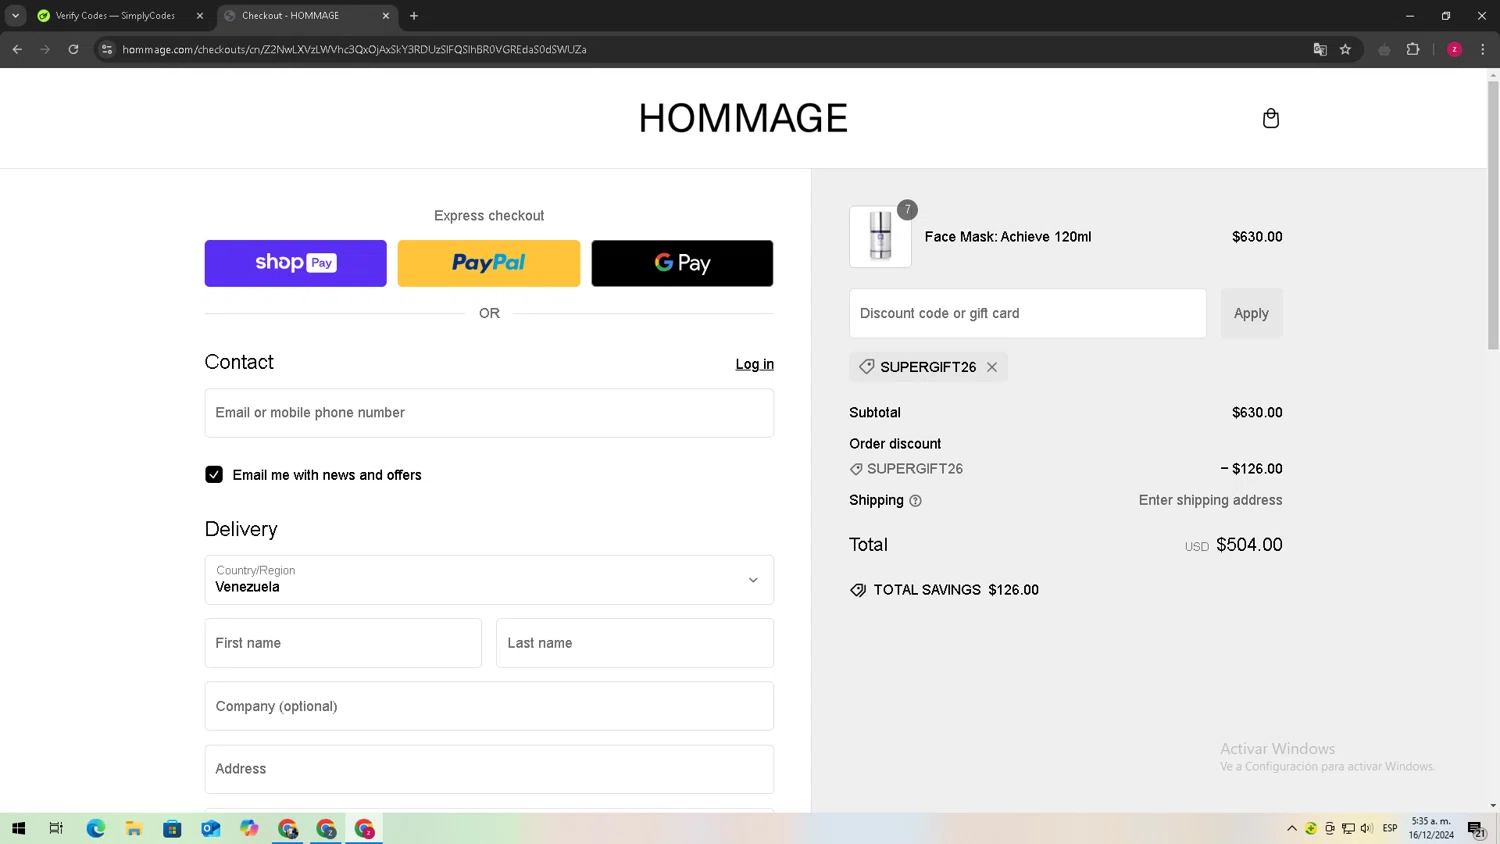Open the Windows Start menu
The image size is (1500, 844).
pos(18,828)
